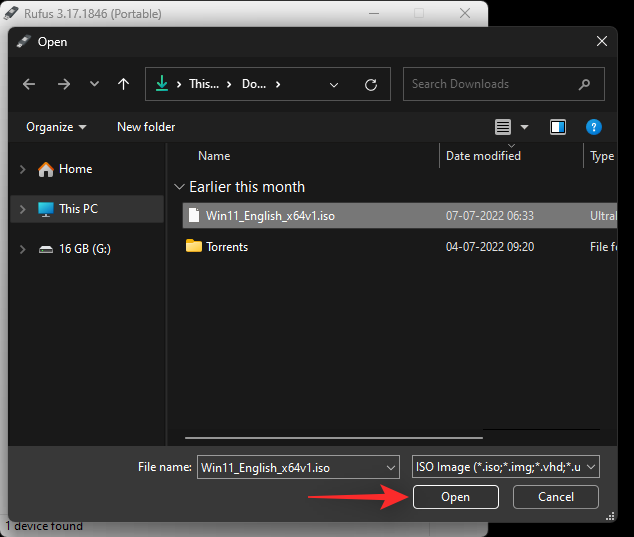Go up one folder level with up arrow
Screen dimensions: 634x537
click(x=123, y=84)
